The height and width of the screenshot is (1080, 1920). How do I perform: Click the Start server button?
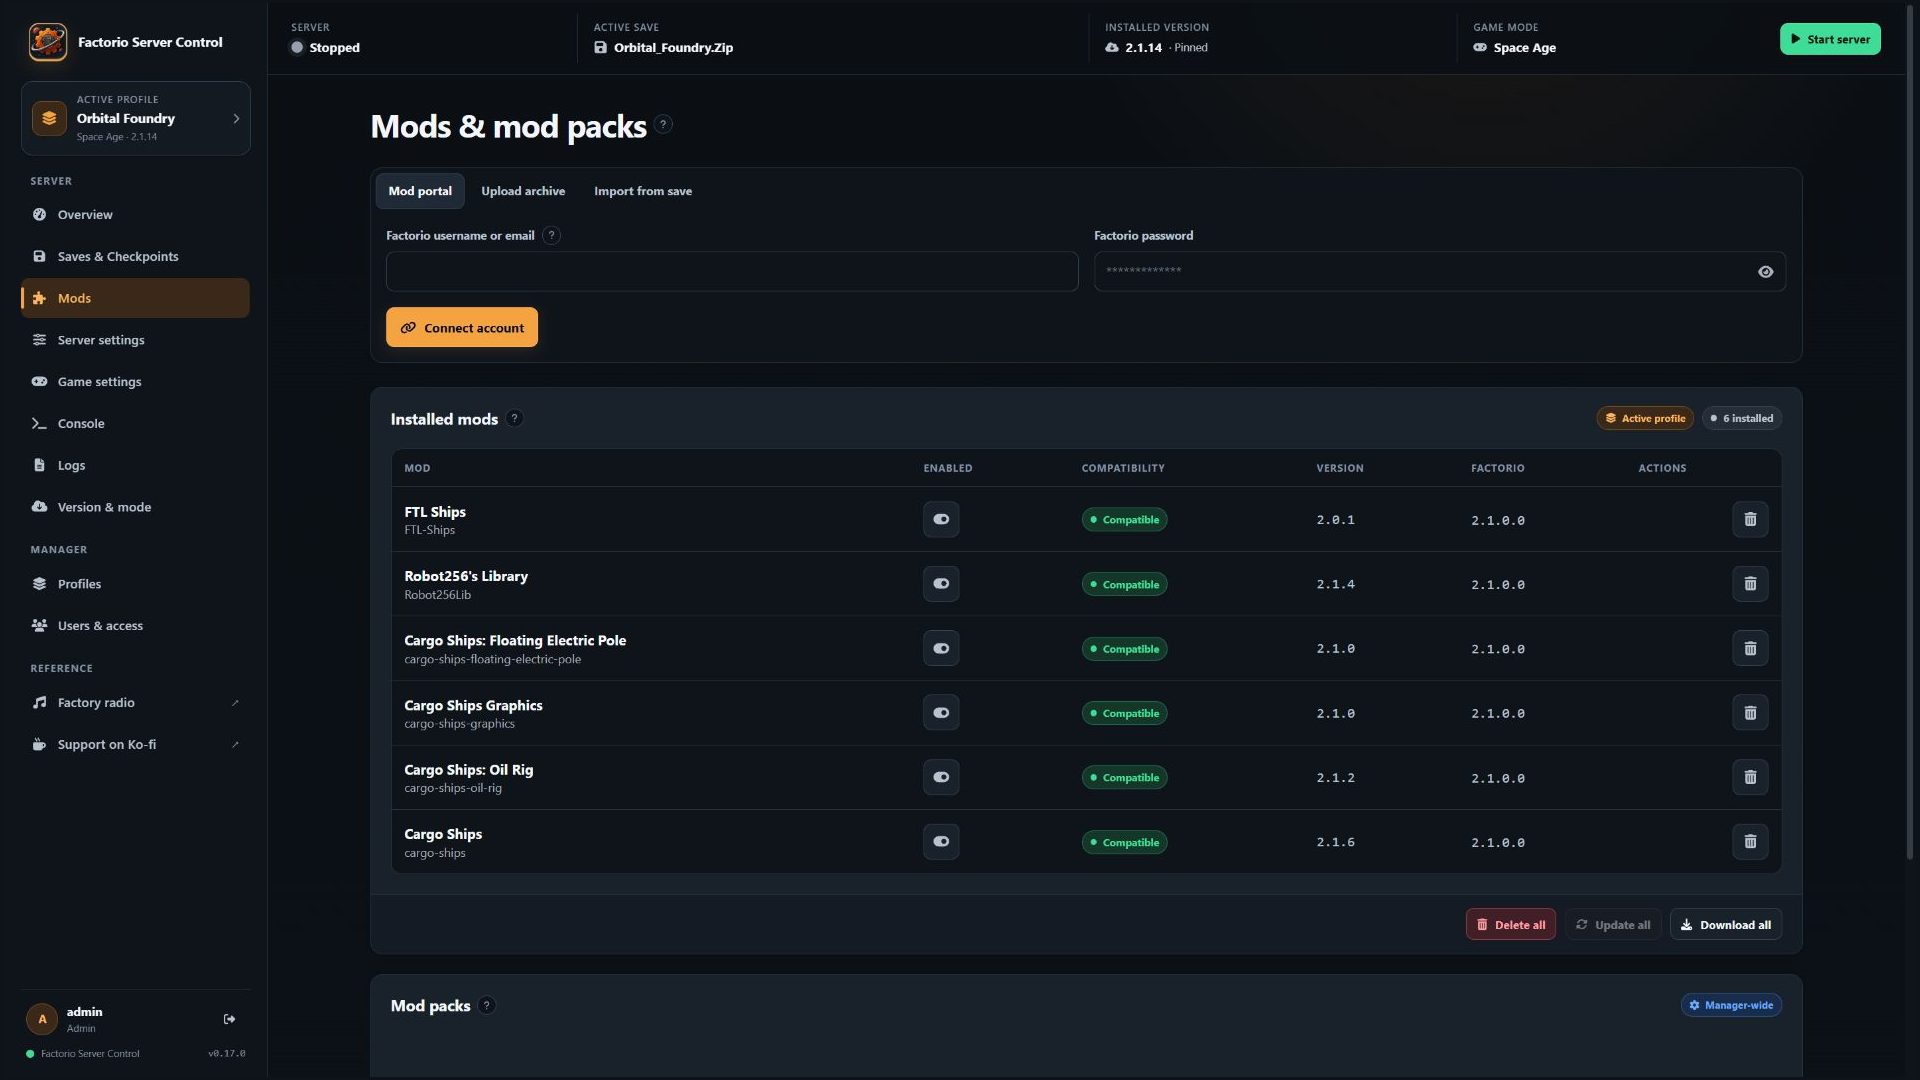1830,39
